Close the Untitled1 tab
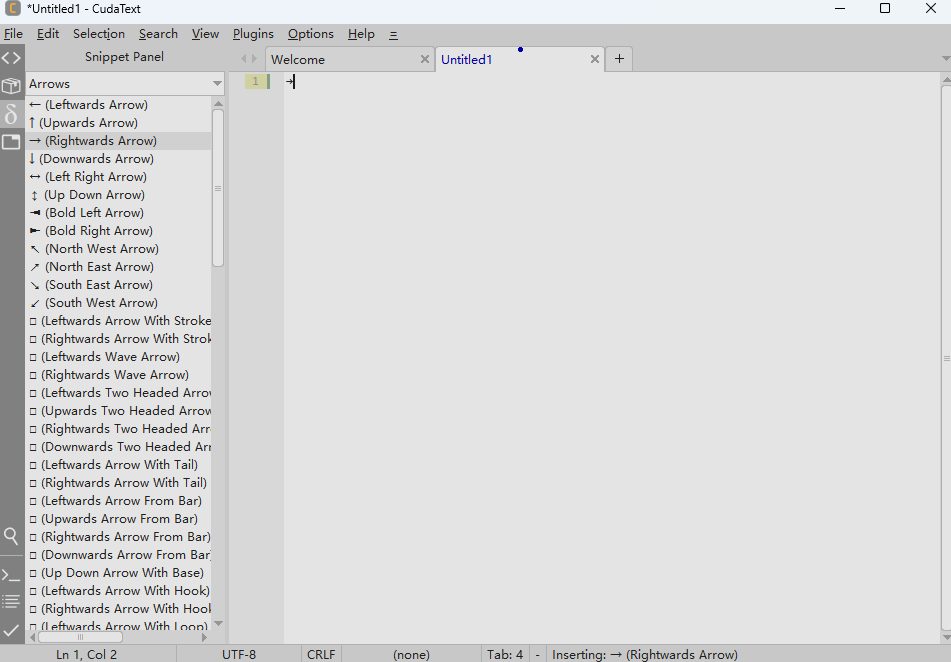The height and width of the screenshot is (662, 951). pos(595,60)
